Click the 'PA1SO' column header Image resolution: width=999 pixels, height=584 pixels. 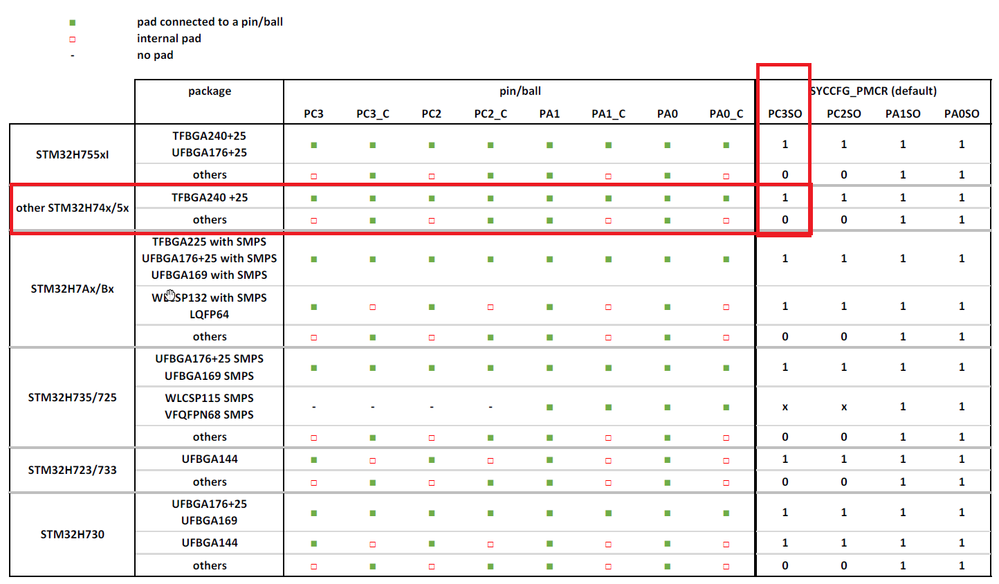click(903, 114)
